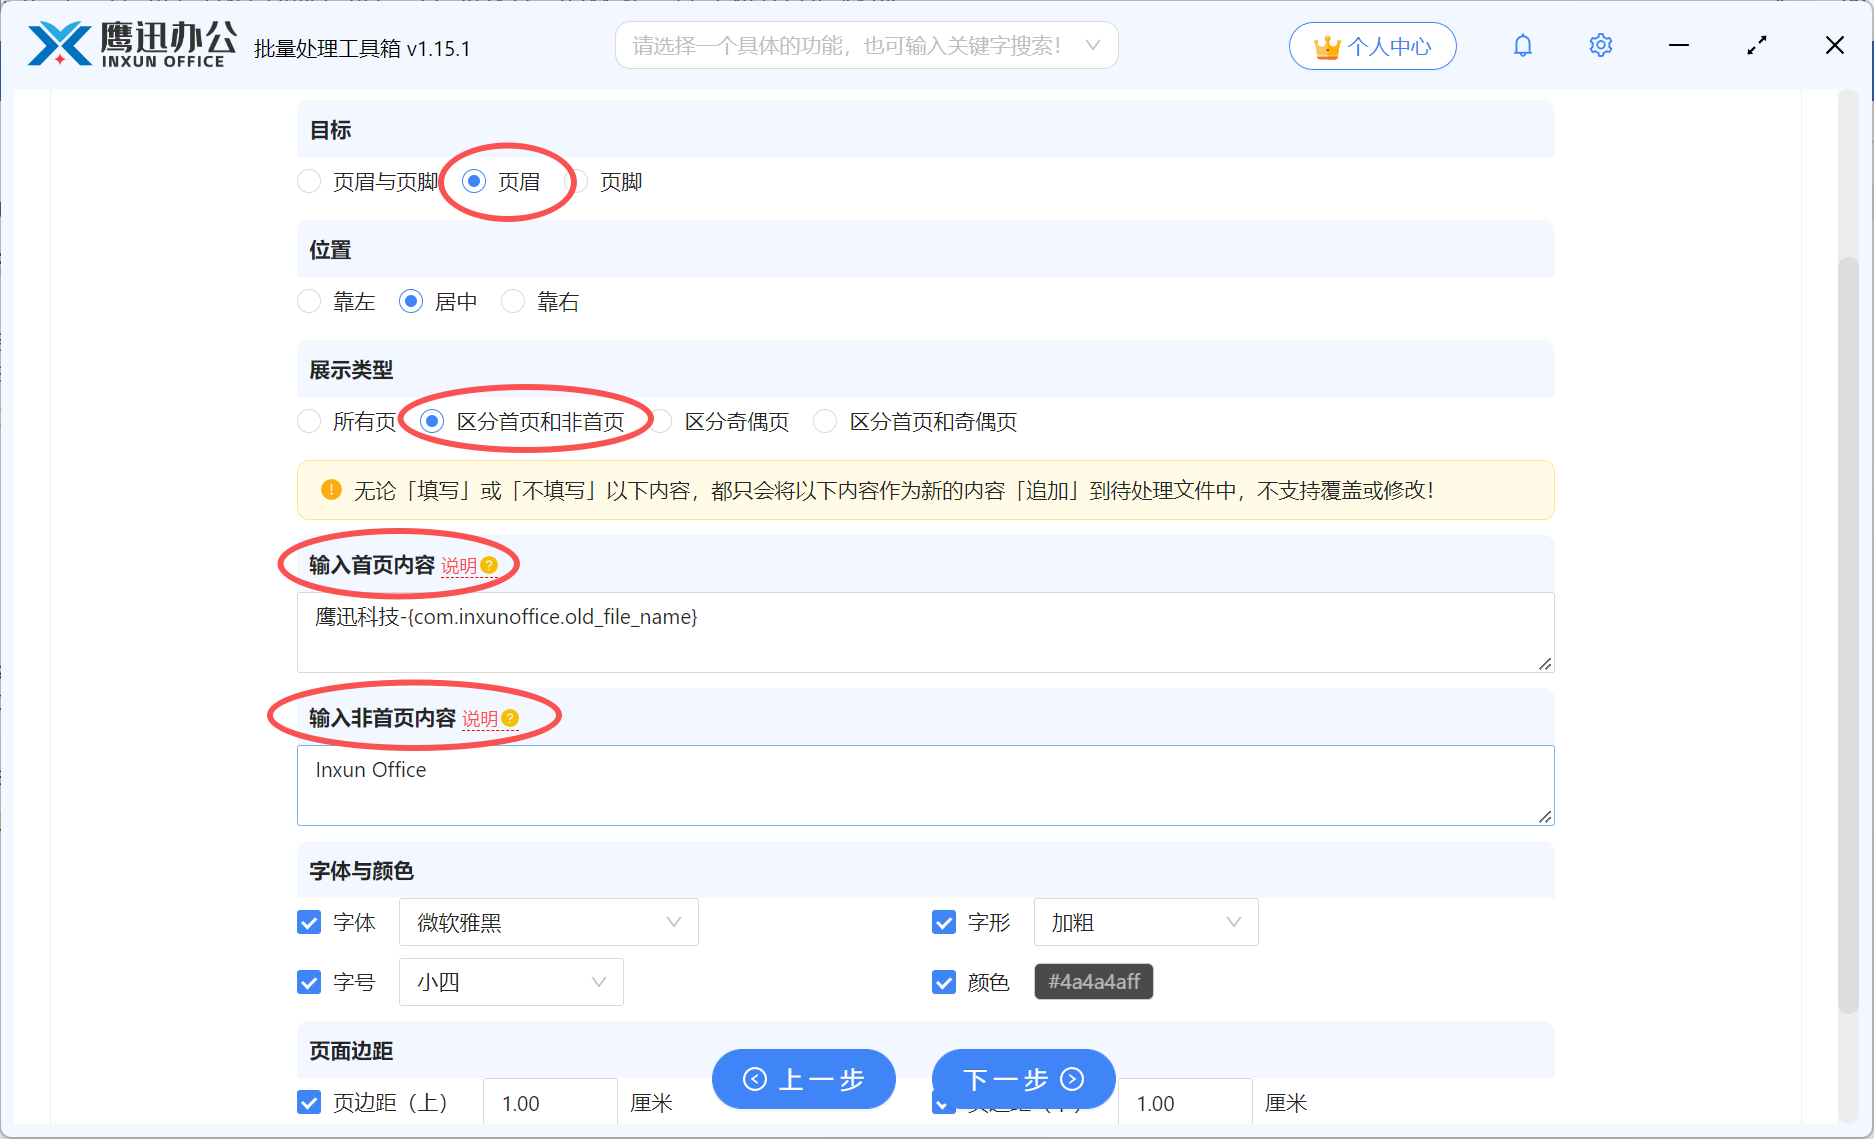Minimize the application window
This screenshot has width=1874, height=1139.
click(1679, 46)
